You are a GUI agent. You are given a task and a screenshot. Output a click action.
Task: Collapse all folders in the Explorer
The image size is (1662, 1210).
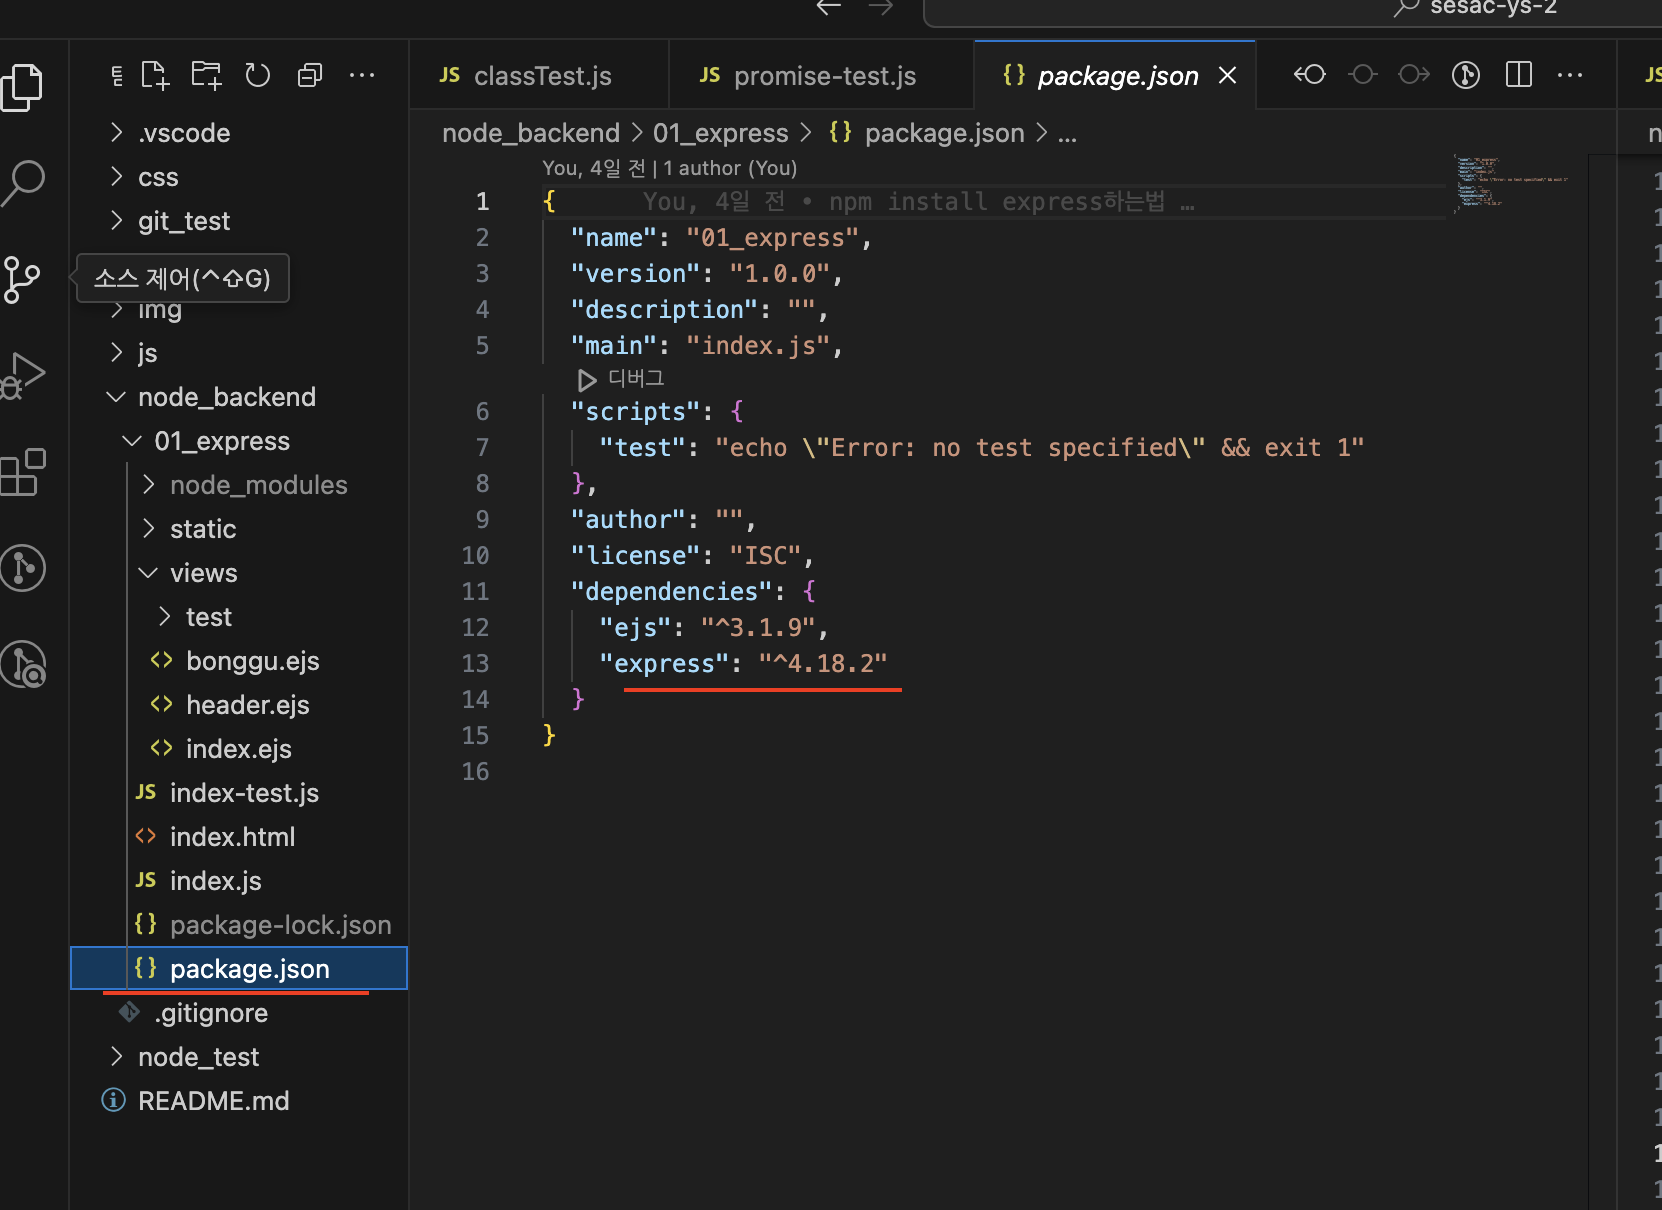pyautogui.click(x=310, y=74)
